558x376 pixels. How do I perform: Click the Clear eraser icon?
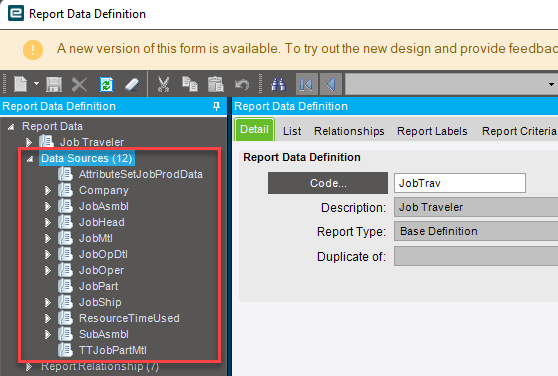click(132, 85)
